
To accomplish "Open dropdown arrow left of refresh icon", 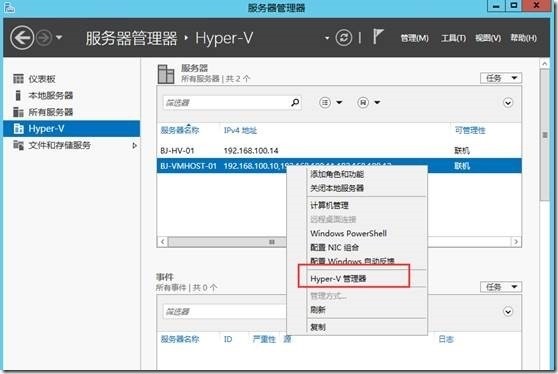I will point(327,38).
